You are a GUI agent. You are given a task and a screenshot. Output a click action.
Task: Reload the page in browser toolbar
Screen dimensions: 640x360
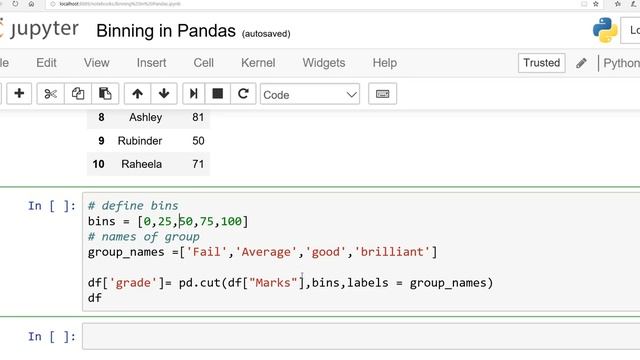(x=15, y=4)
